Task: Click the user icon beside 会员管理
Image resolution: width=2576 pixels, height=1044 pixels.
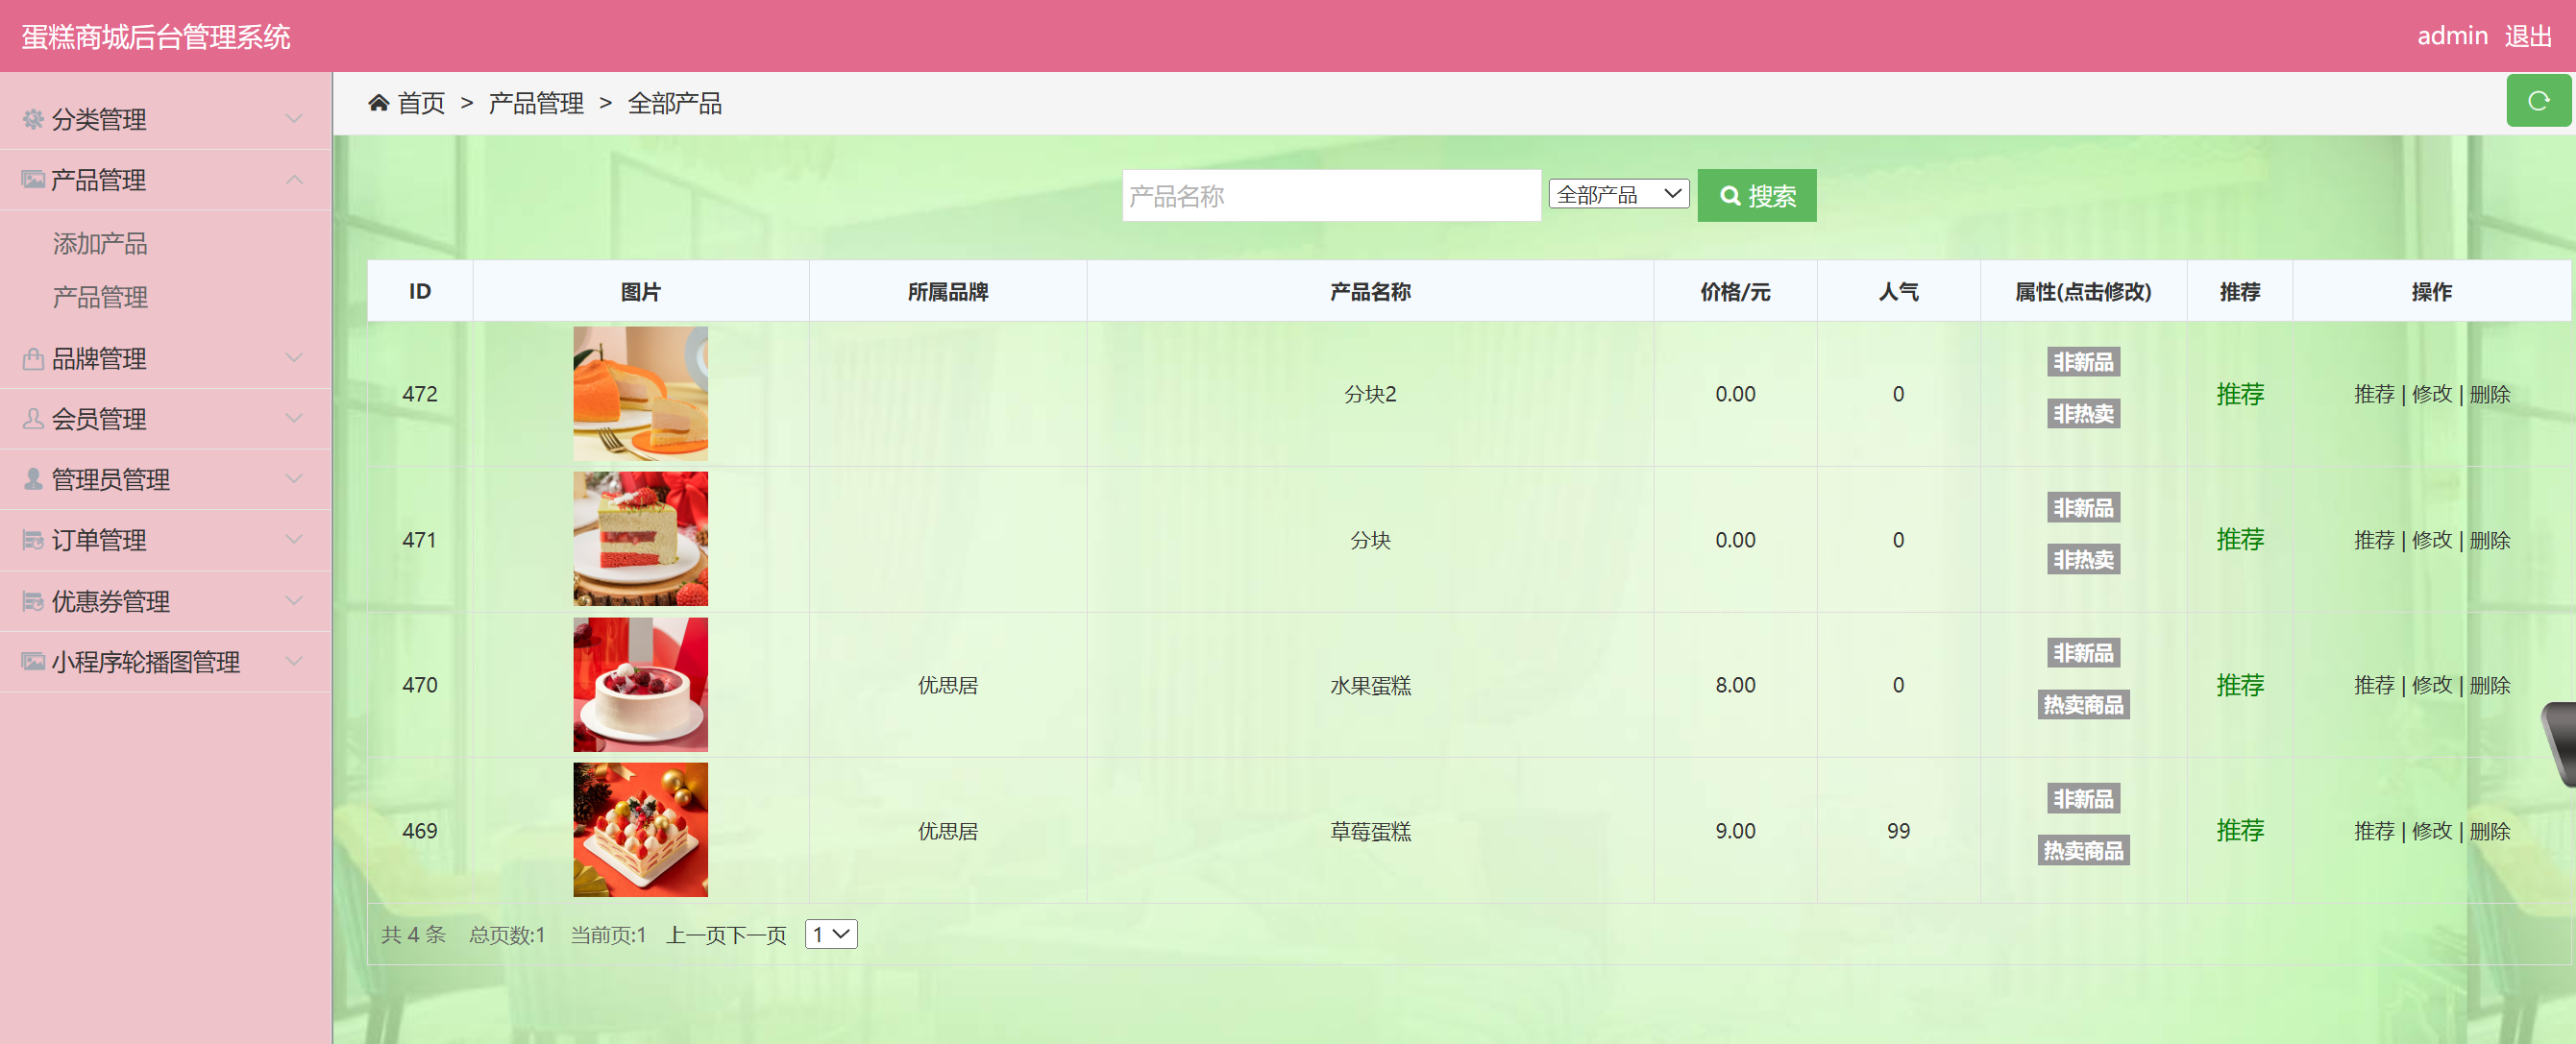Action: (x=33, y=419)
